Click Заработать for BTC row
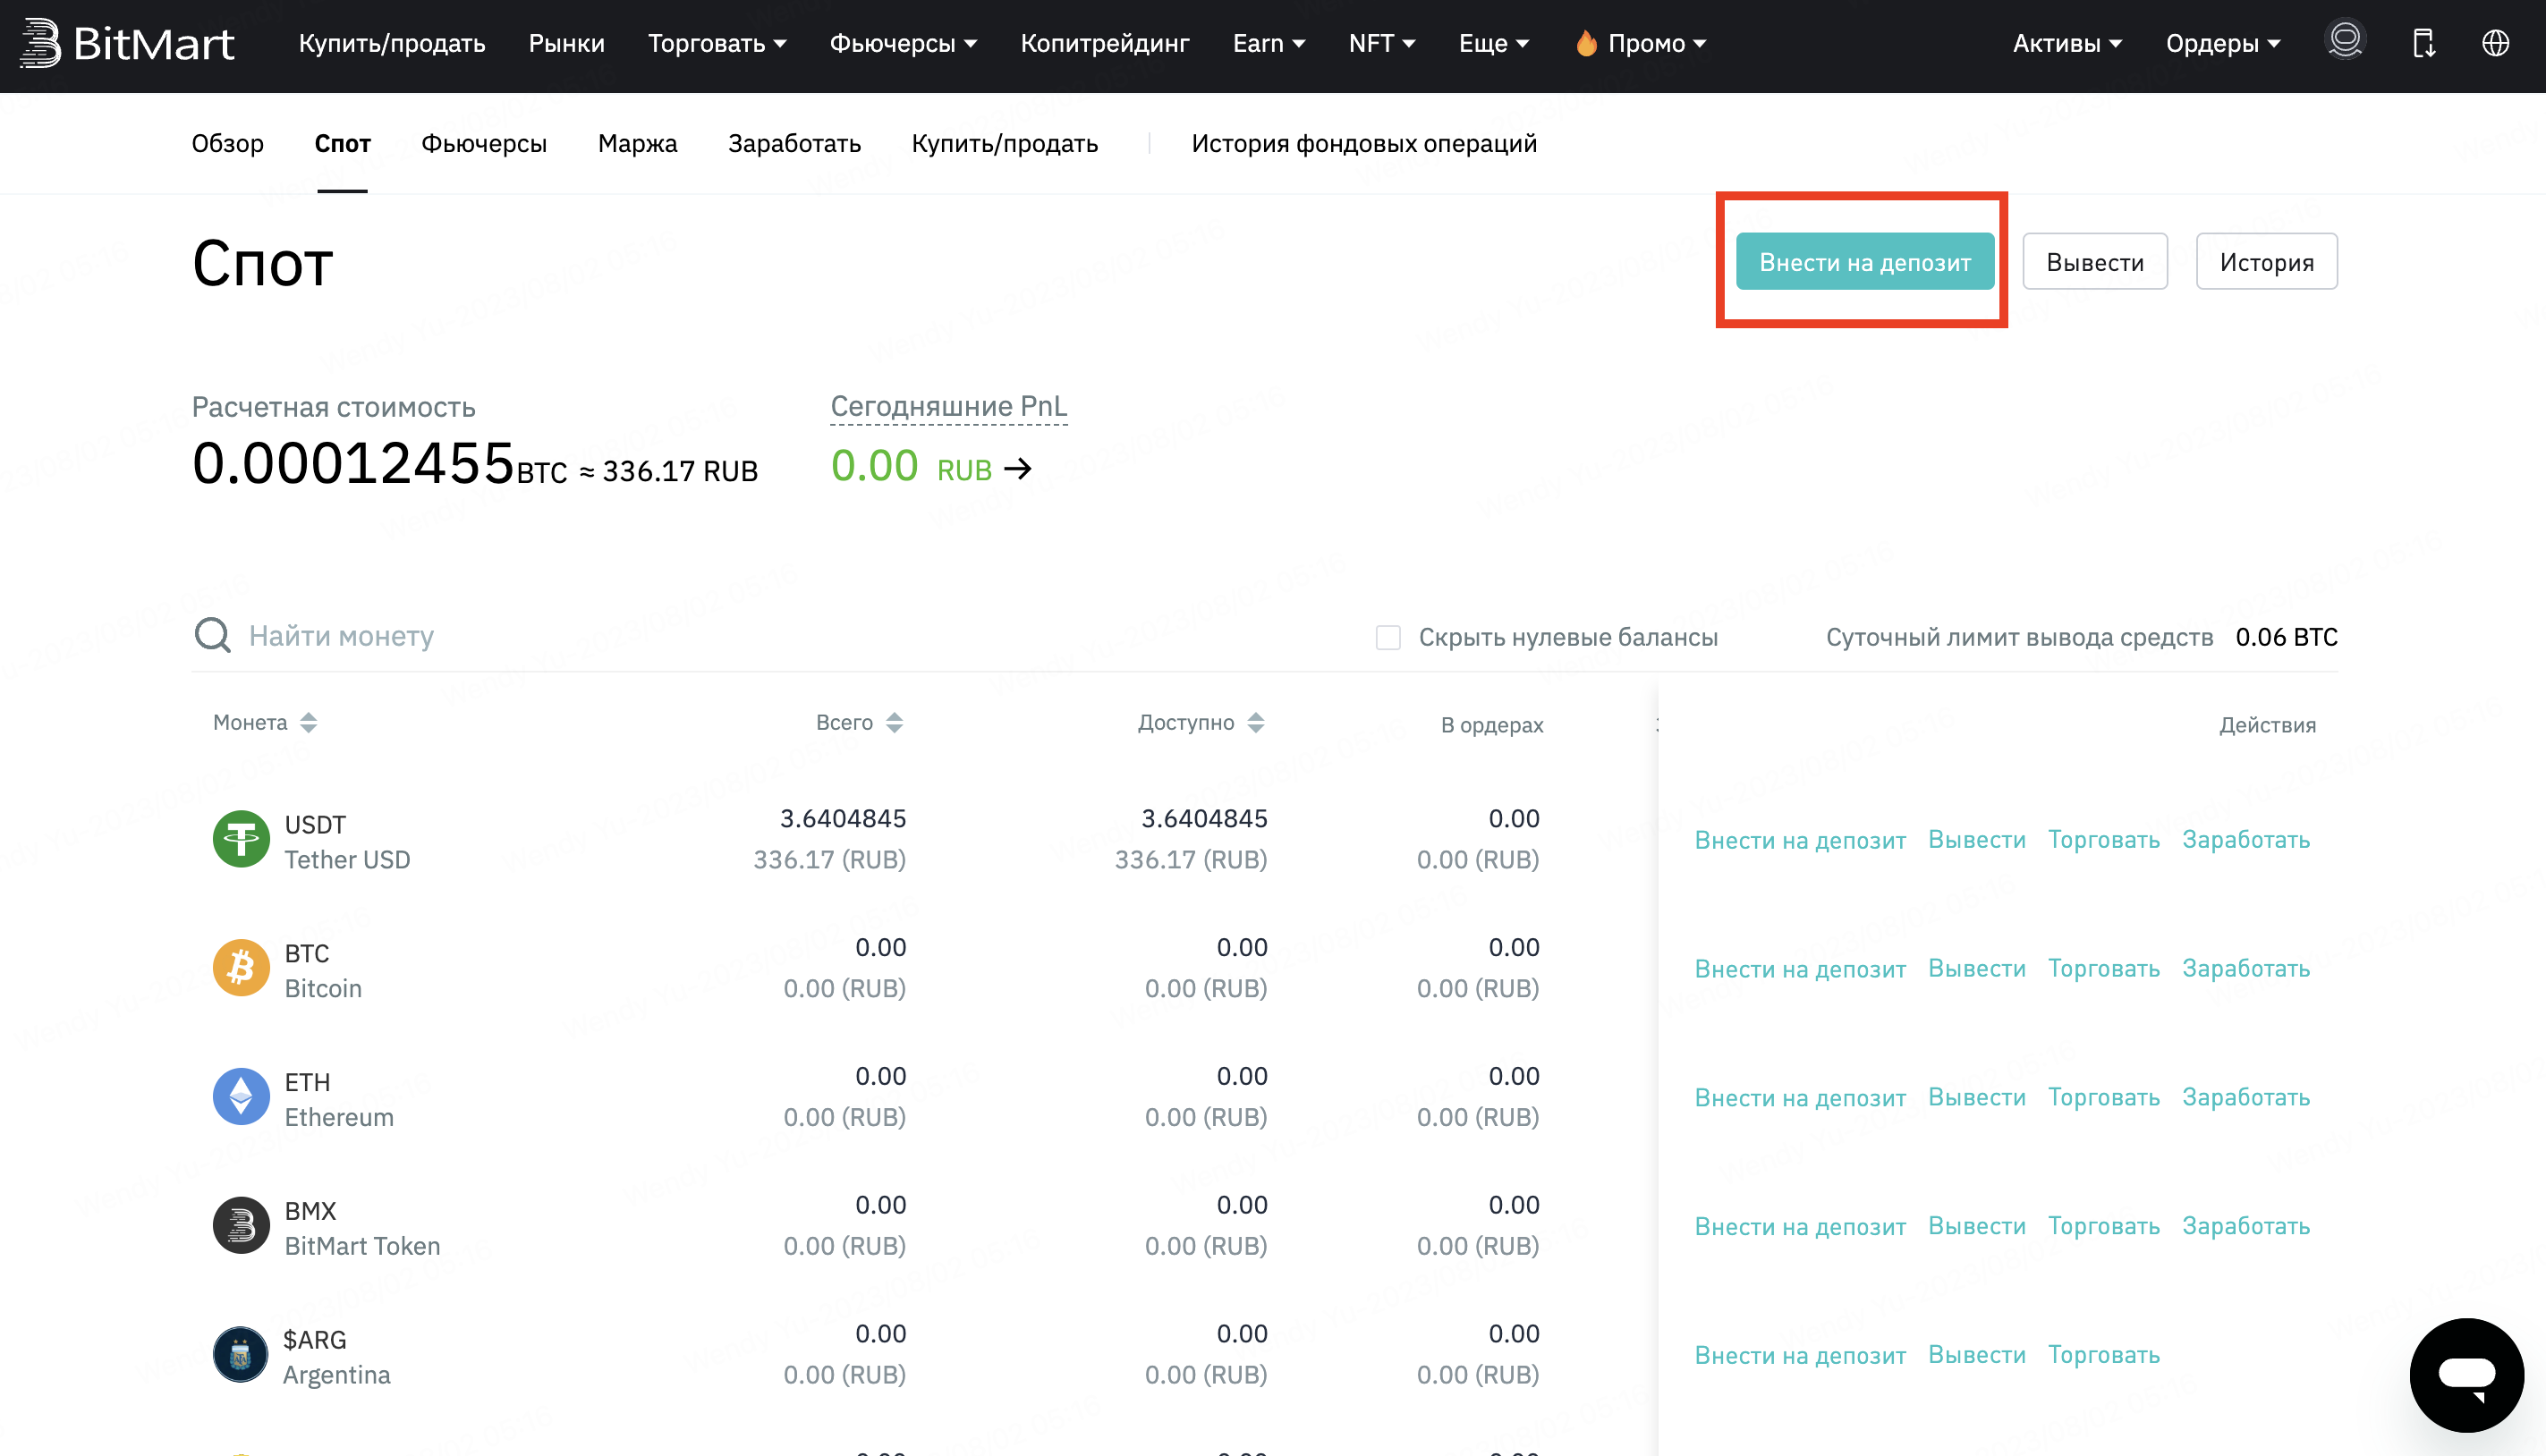2546x1456 pixels. point(2246,969)
